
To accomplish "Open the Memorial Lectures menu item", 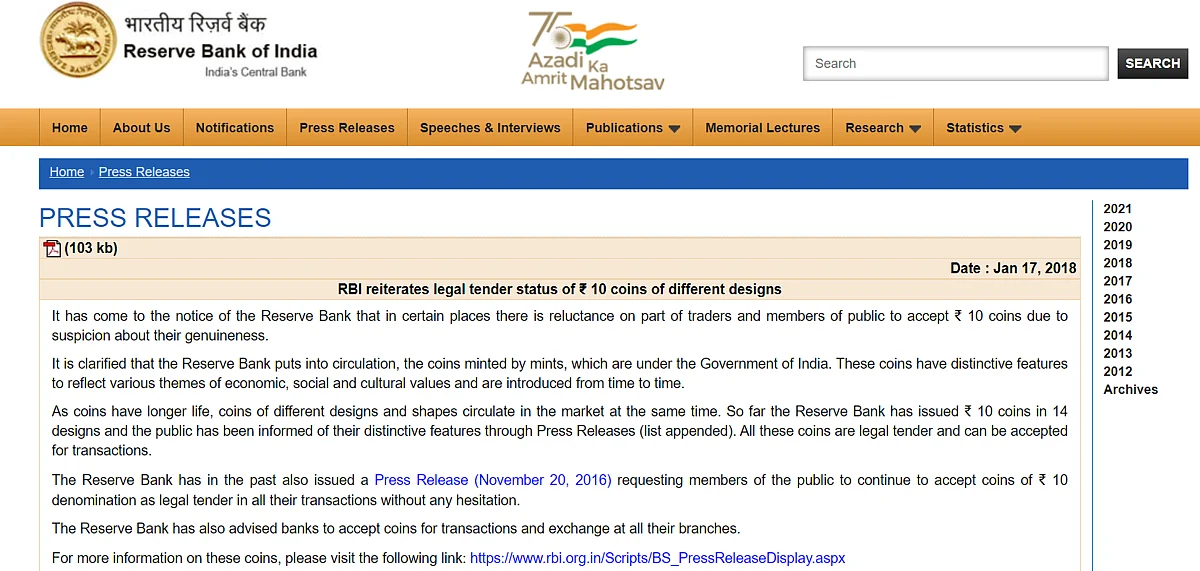I will (x=762, y=128).
